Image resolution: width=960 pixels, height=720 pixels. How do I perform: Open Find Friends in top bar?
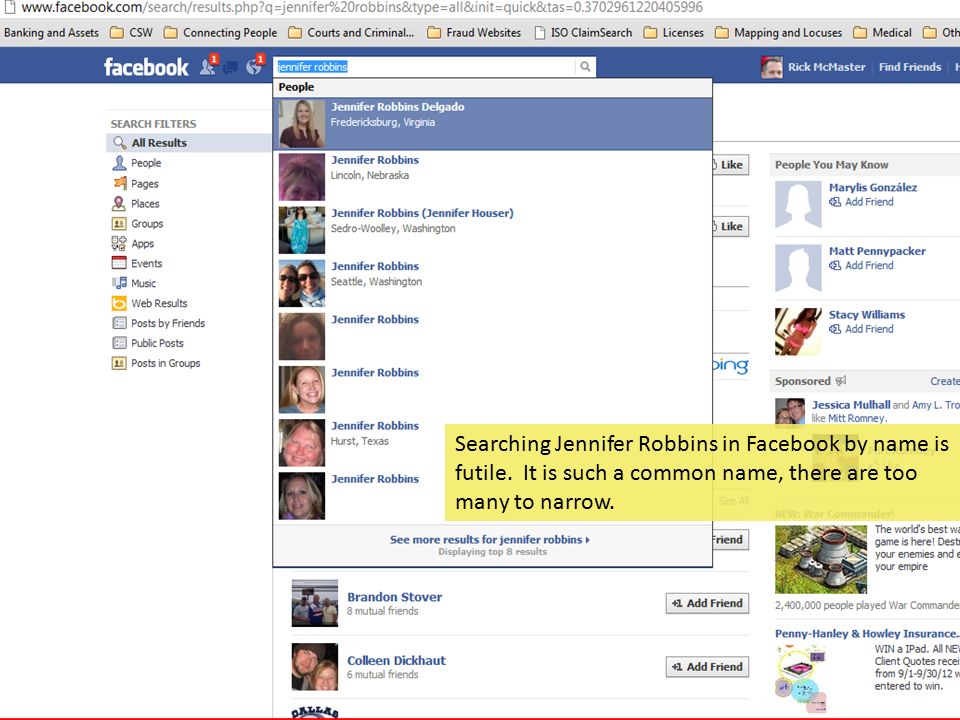[x=910, y=67]
